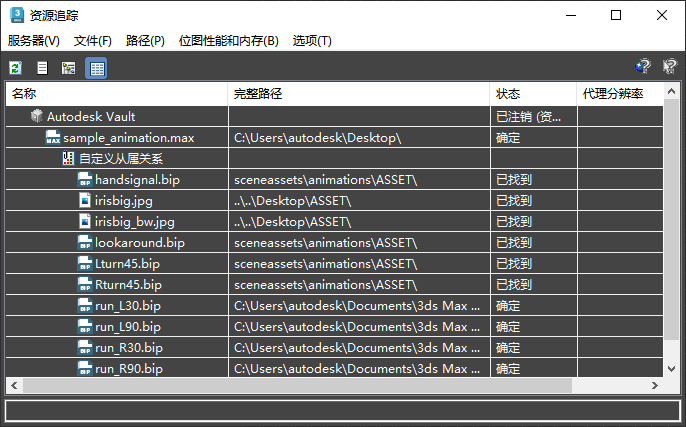Screen dimensions: 686x427
Task: Click the lookaround.bip file icon
Action: tap(85, 242)
